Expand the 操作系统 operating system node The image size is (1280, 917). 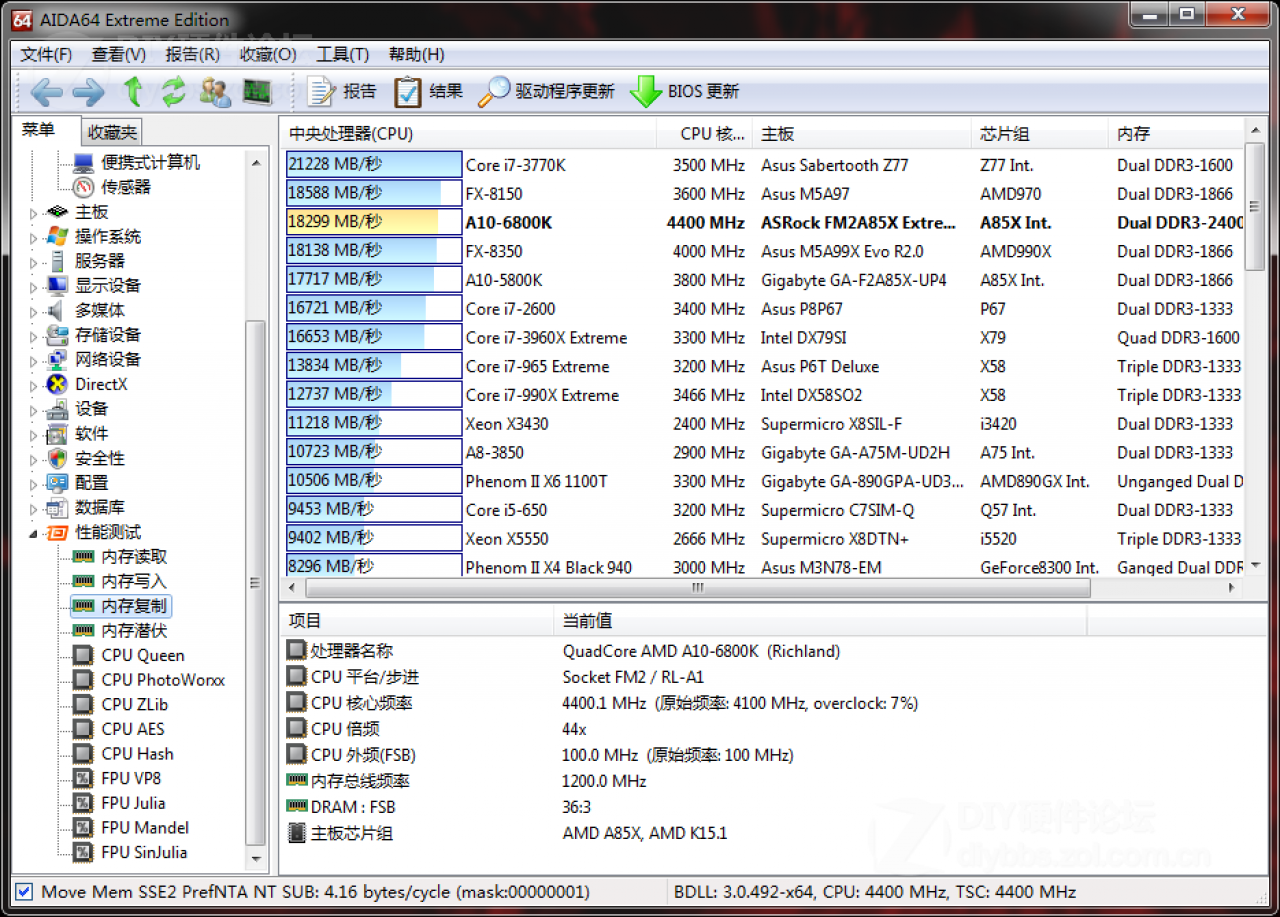pos(33,238)
